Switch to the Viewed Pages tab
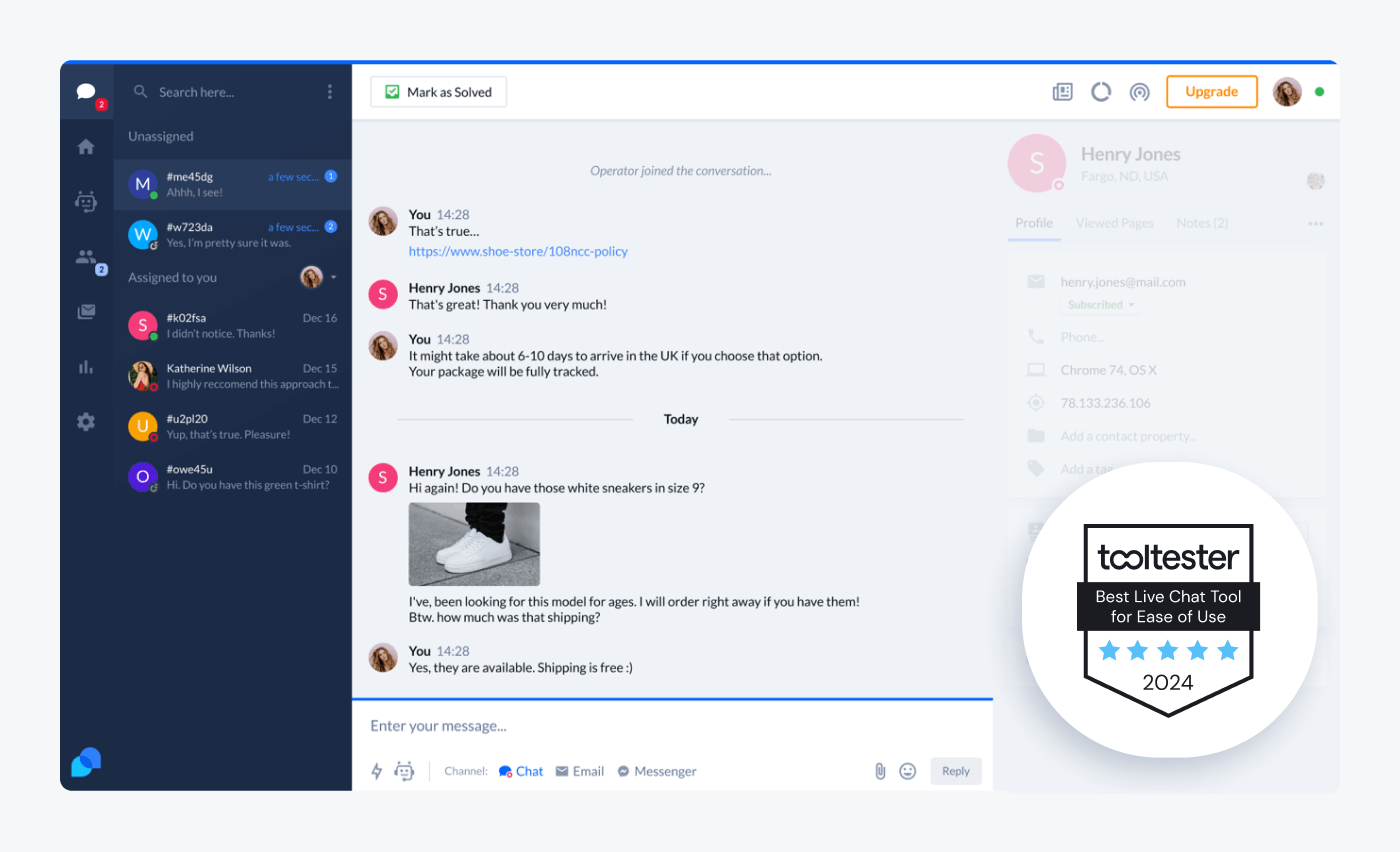The width and height of the screenshot is (1400, 852). click(1114, 223)
